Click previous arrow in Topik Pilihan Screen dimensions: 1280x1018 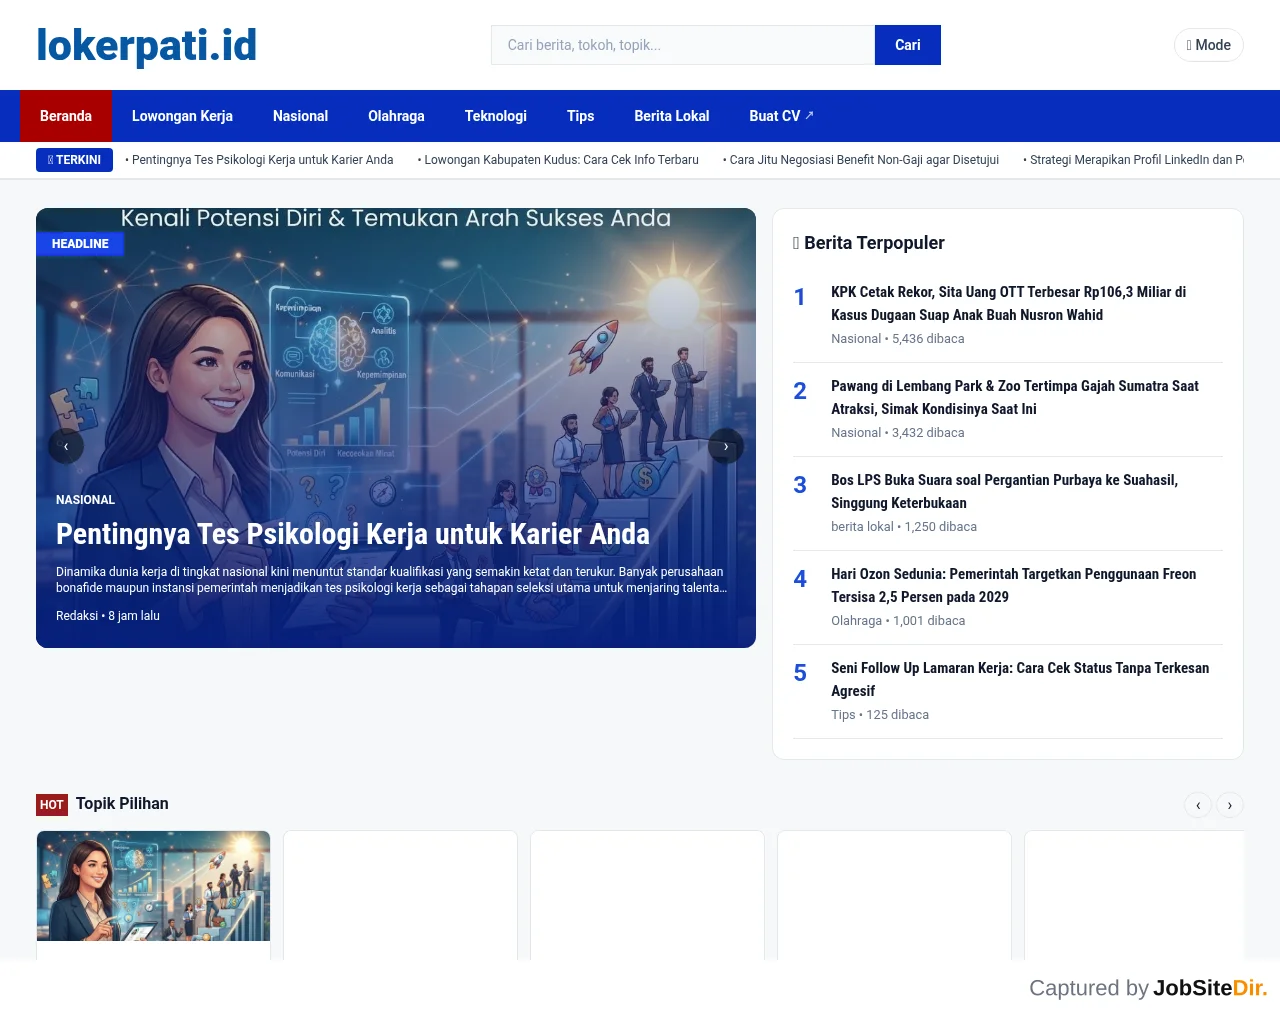(1198, 805)
